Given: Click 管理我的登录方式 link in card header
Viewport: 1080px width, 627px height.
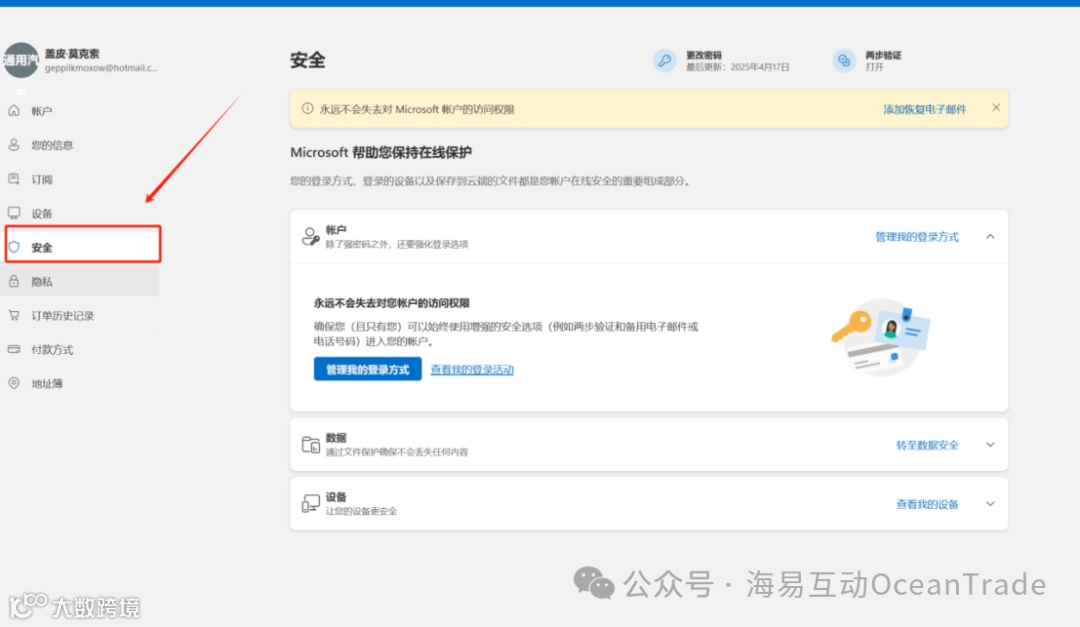Looking at the screenshot, I should click(917, 236).
